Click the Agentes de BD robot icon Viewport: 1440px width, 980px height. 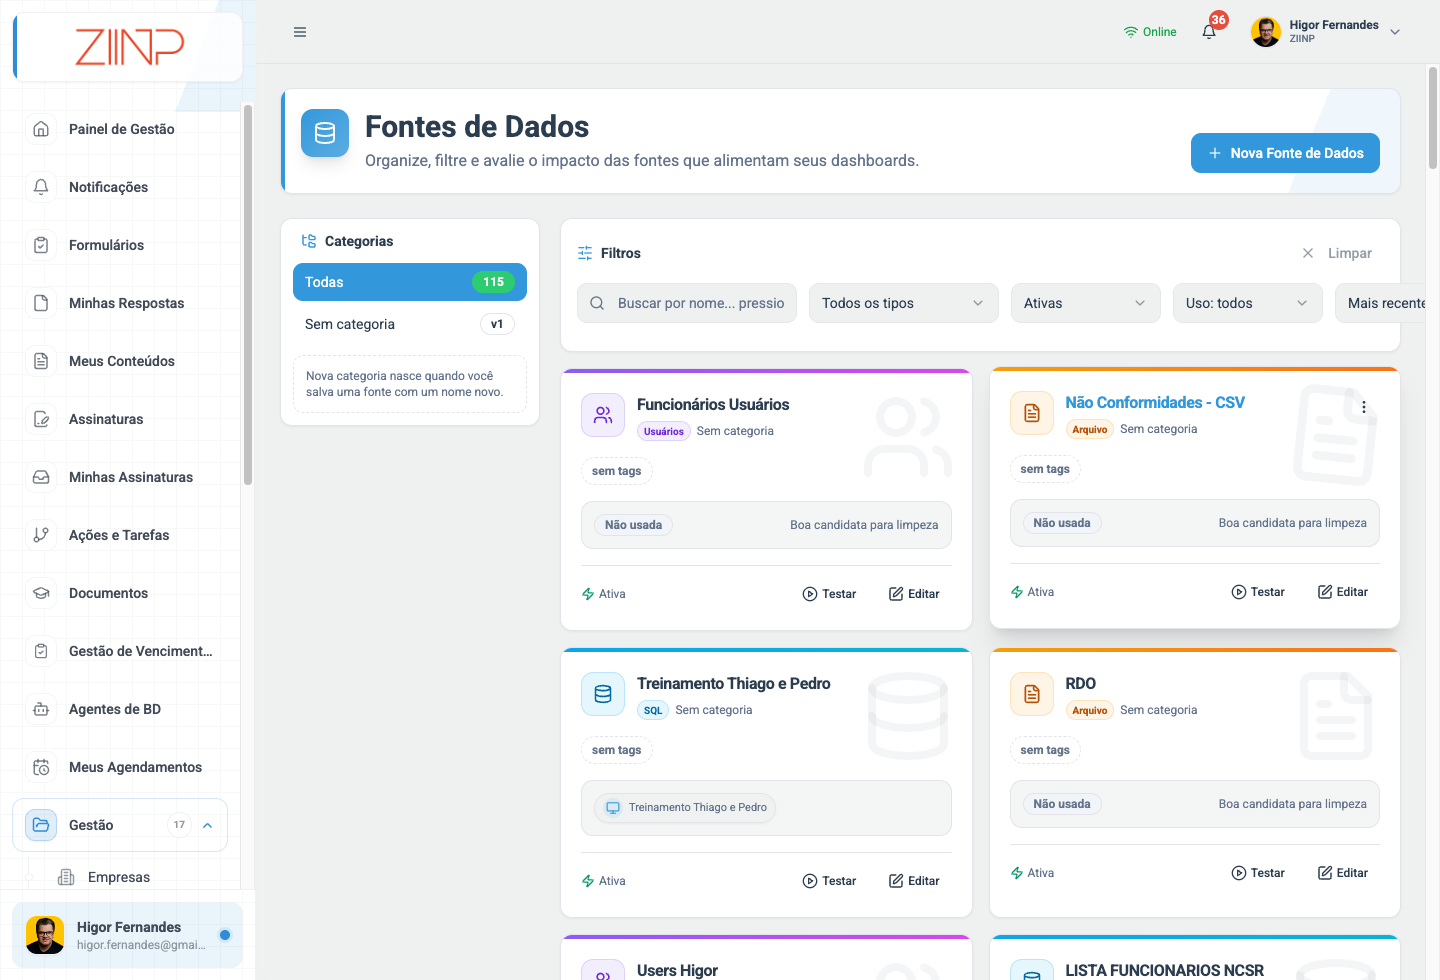coord(41,709)
